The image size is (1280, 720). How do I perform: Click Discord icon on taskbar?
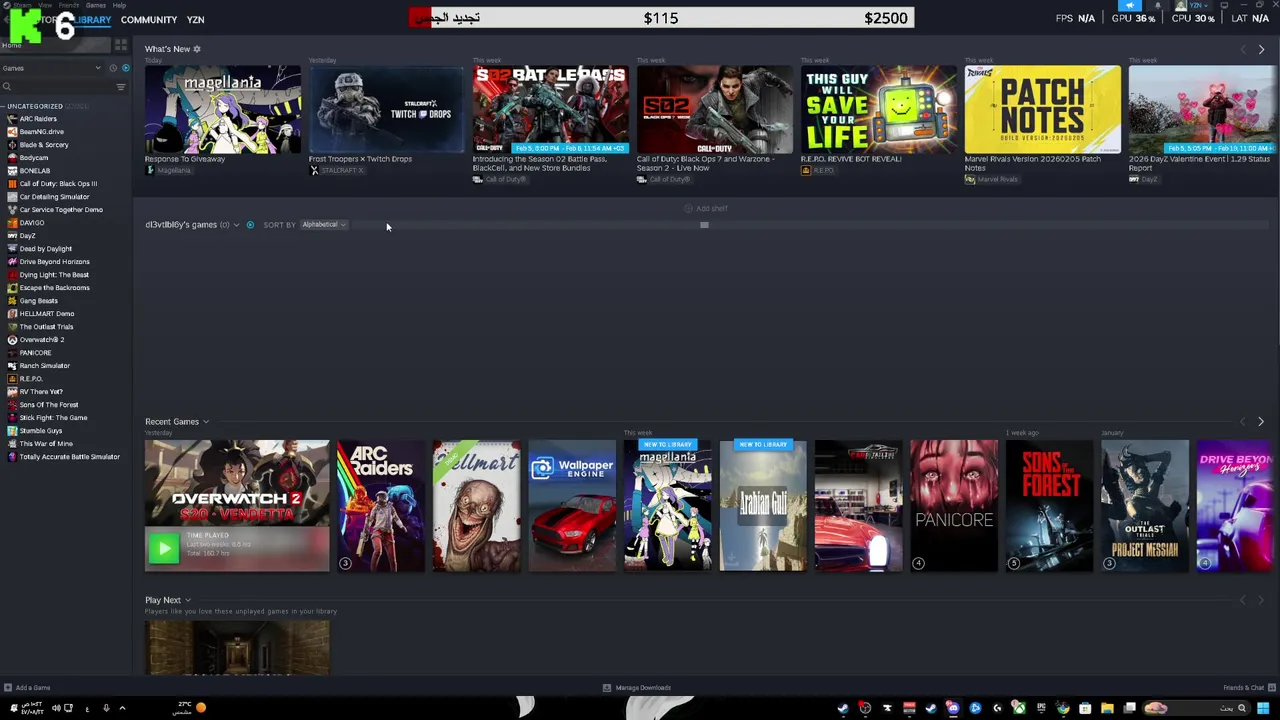[953, 708]
